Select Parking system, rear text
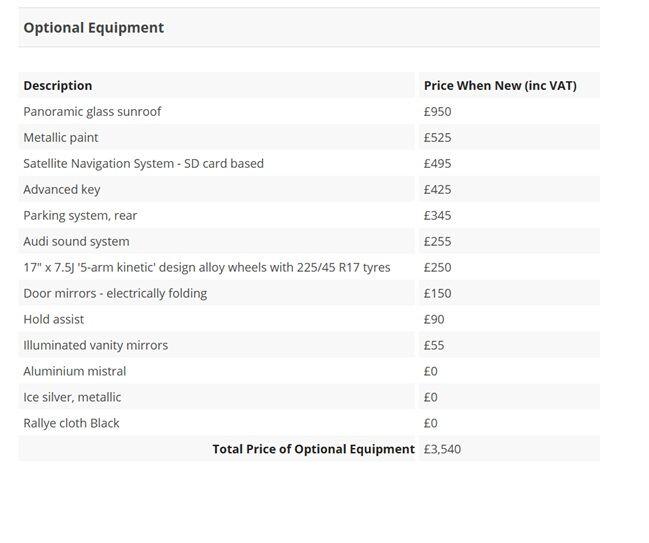Viewport: 649px width, 543px height. 80,216
